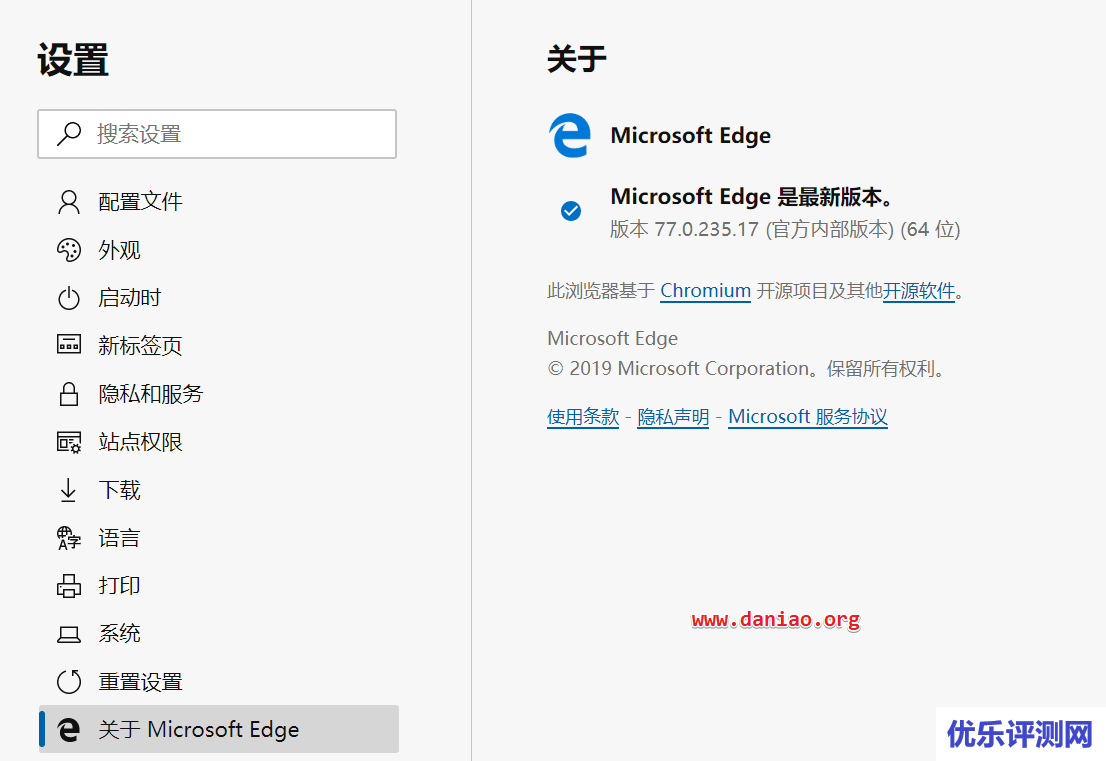This screenshot has width=1106, height=761.
Task: Open the Chromium project link
Action: [x=705, y=291]
